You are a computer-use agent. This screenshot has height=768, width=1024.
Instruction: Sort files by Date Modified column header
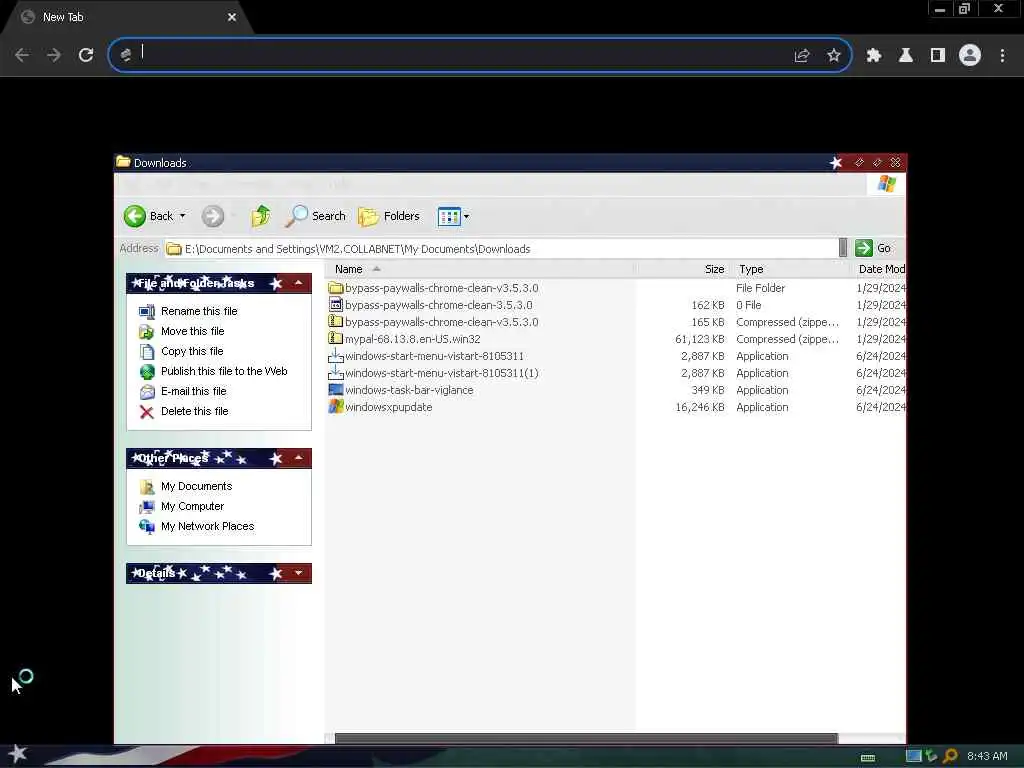pyautogui.click(x=880, y=269)
